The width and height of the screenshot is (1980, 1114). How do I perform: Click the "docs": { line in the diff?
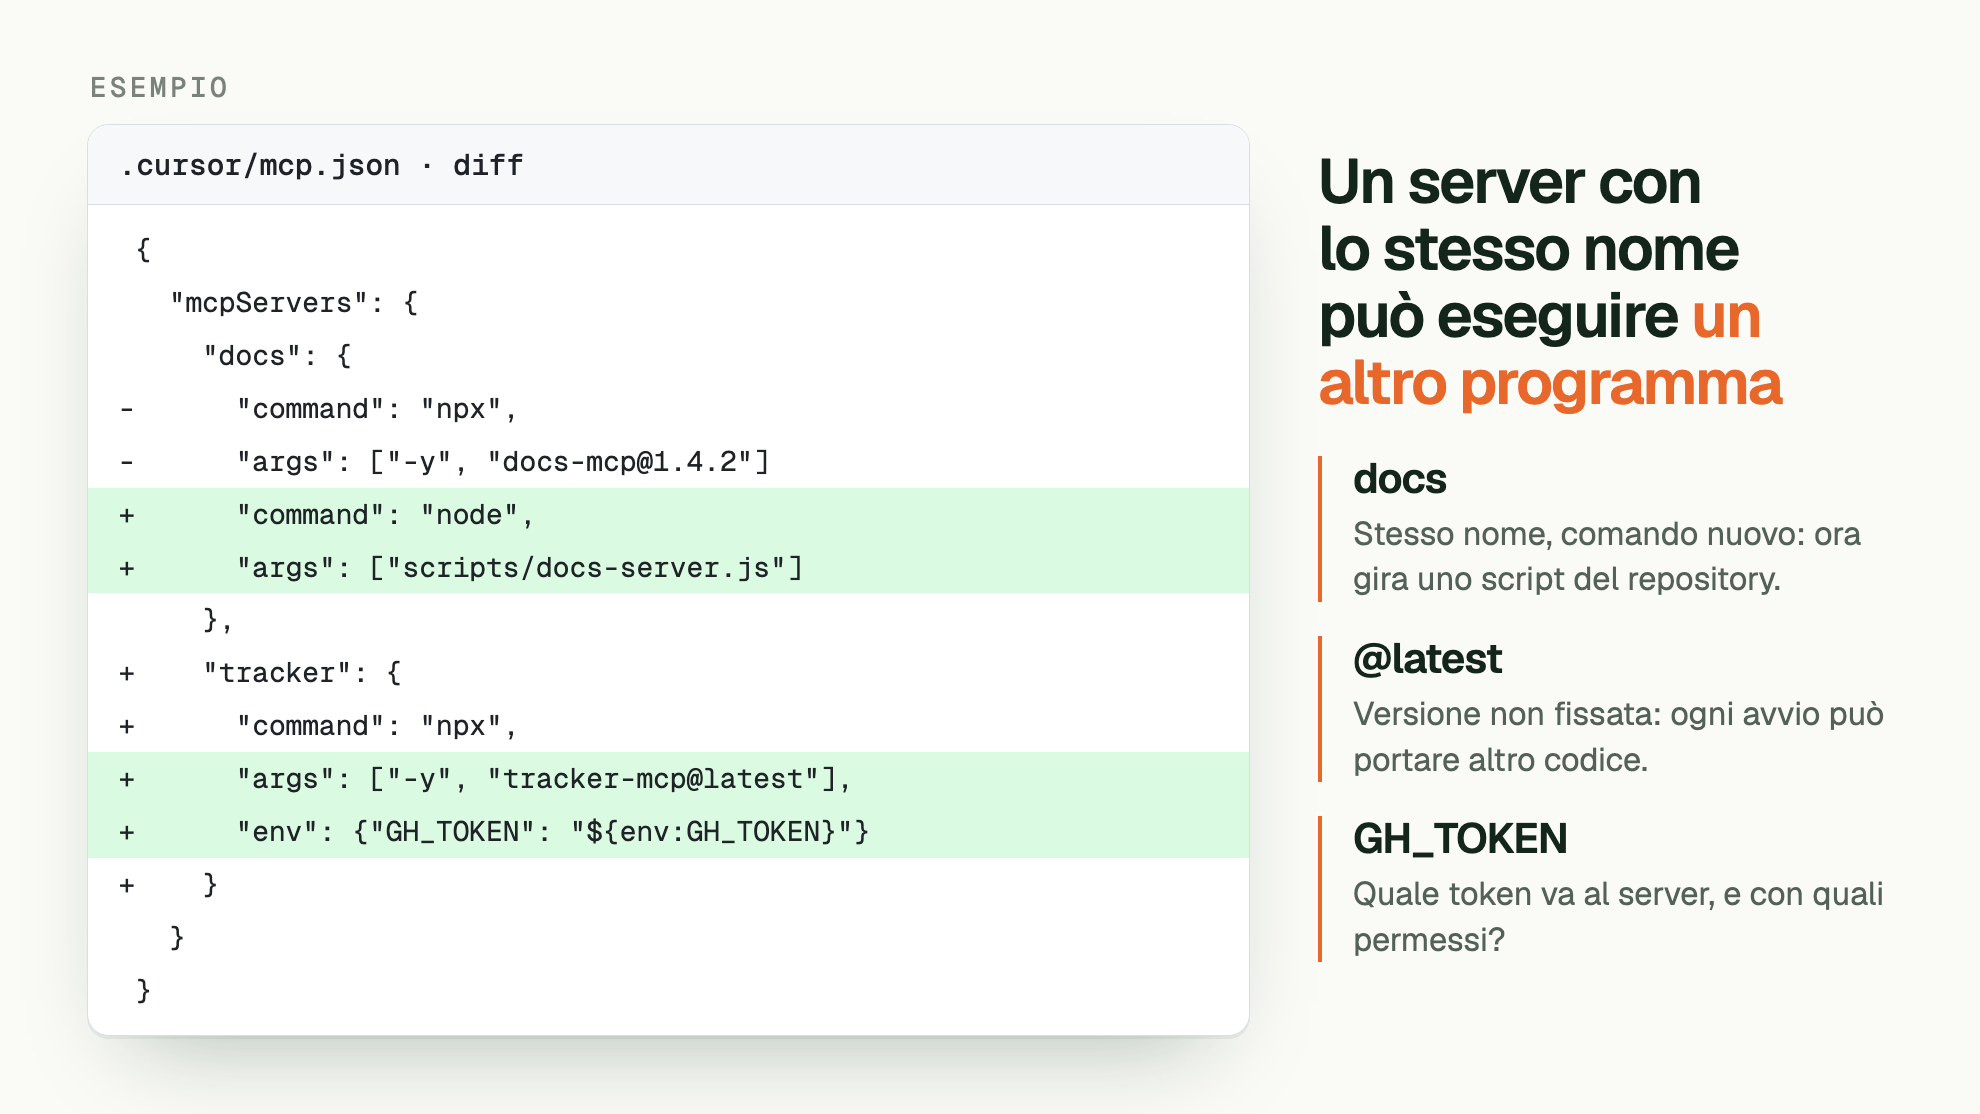(668, 356)
